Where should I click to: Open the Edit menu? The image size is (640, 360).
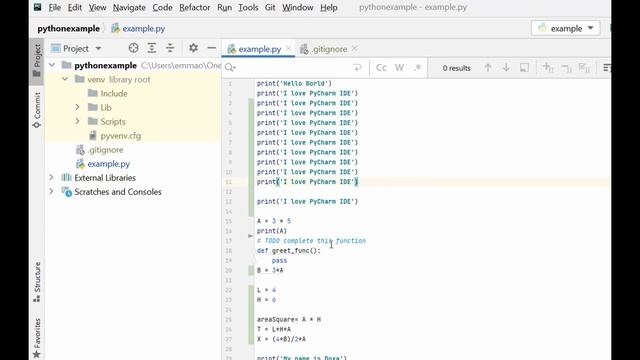coord(75,7)
